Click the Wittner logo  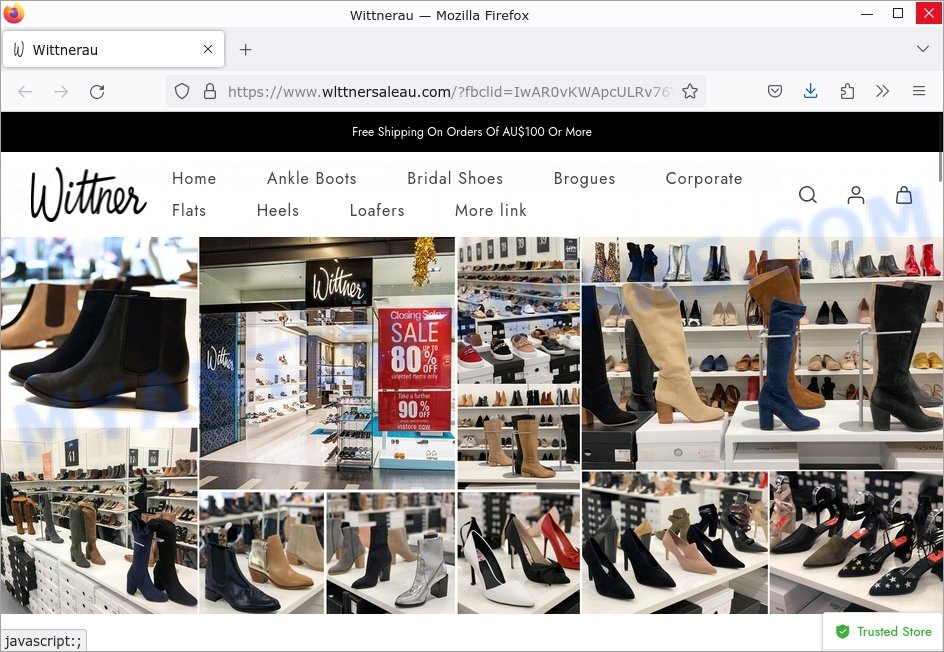tap(88, 194)
